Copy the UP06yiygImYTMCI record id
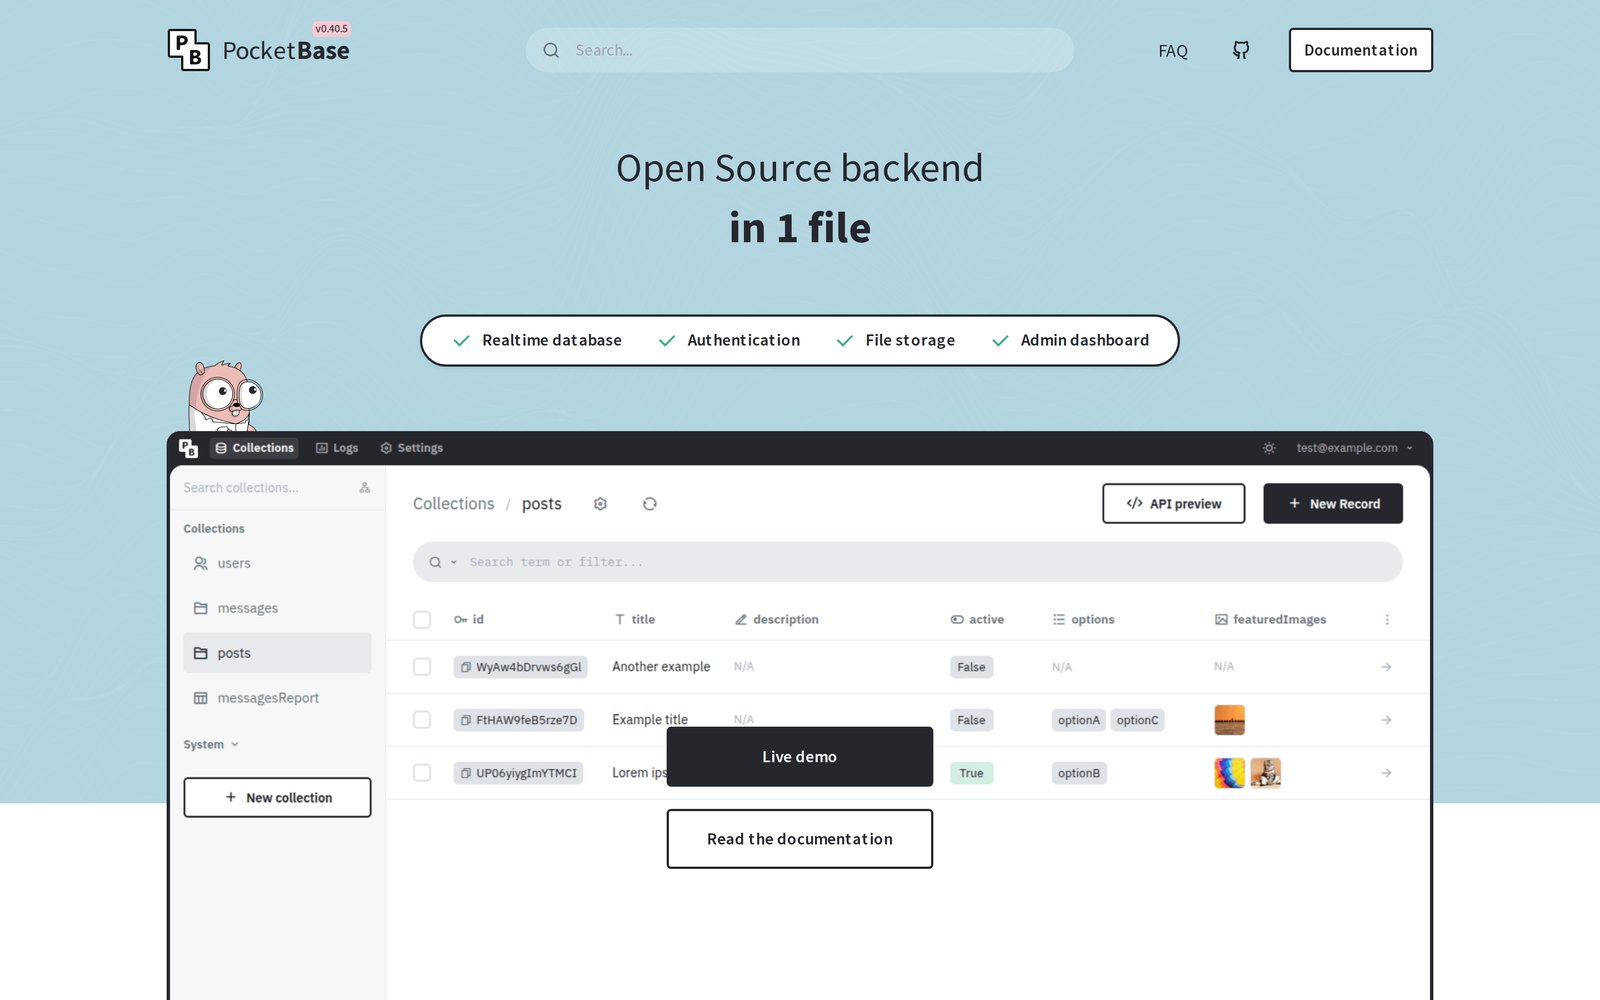The image size is (1600, 1000). 466,773
